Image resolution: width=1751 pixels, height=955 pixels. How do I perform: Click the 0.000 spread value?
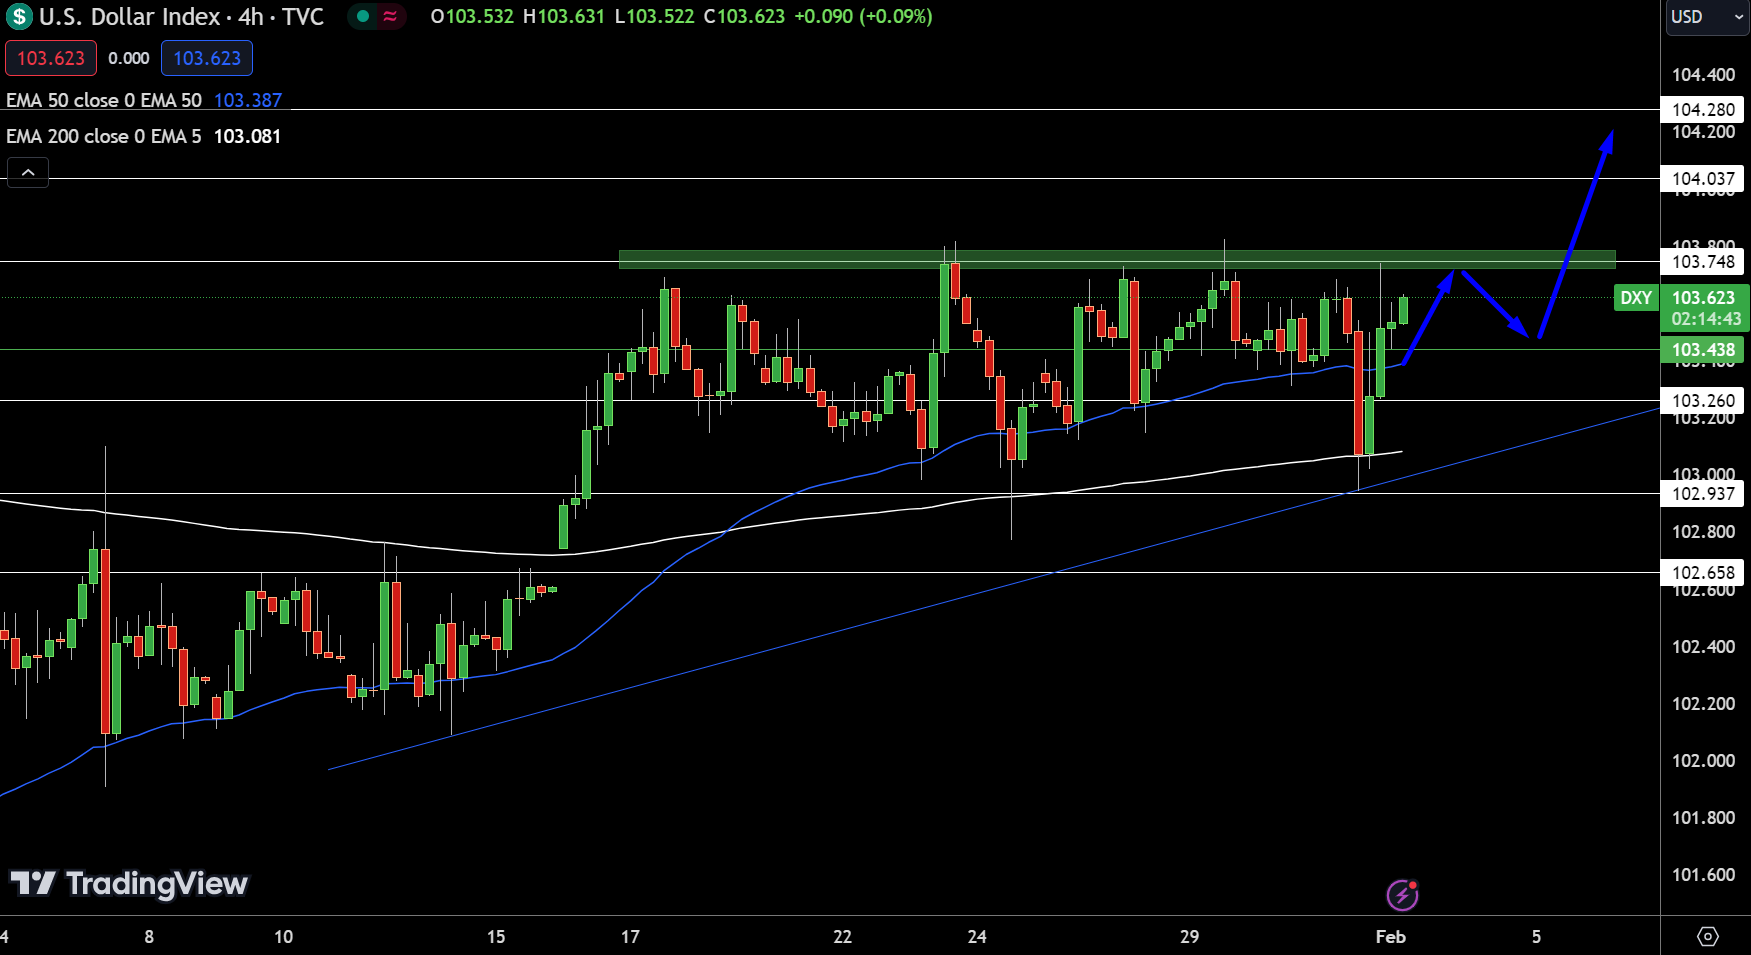(129, 58)
